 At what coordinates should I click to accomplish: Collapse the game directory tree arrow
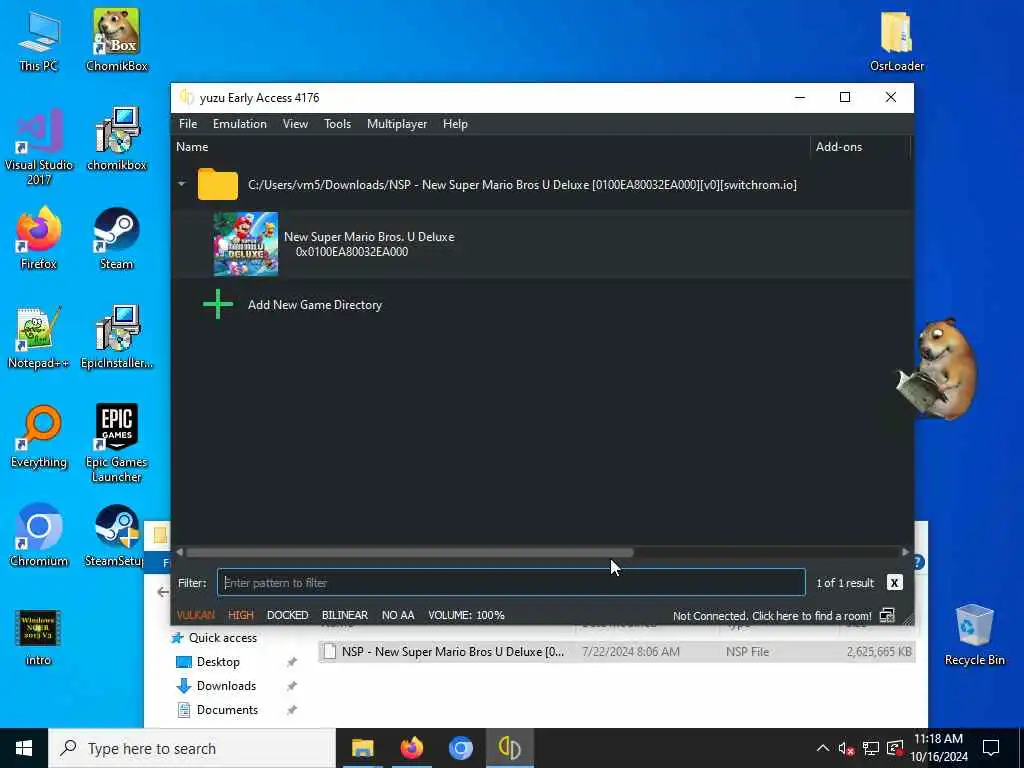pyautogui.click(x=182, y=184)
